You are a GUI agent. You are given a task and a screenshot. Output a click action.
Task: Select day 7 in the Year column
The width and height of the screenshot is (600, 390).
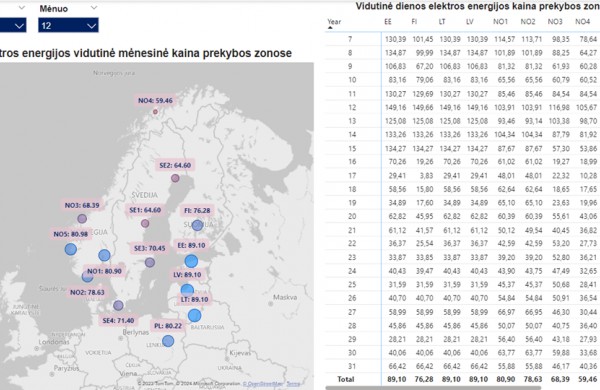[x=350, y=39]
